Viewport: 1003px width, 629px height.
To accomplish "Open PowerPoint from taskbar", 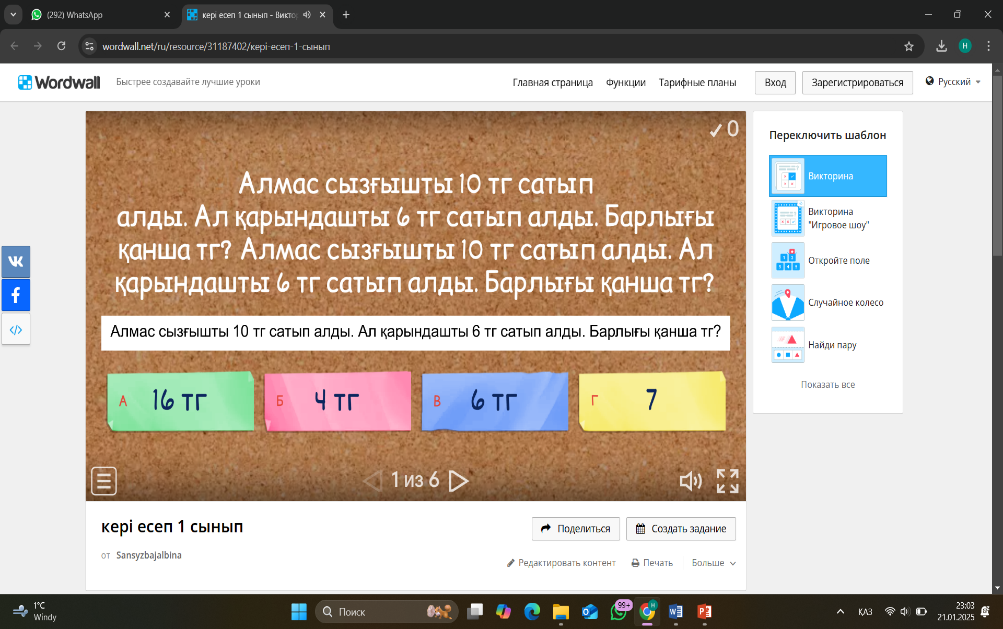I will coord(704,612).
